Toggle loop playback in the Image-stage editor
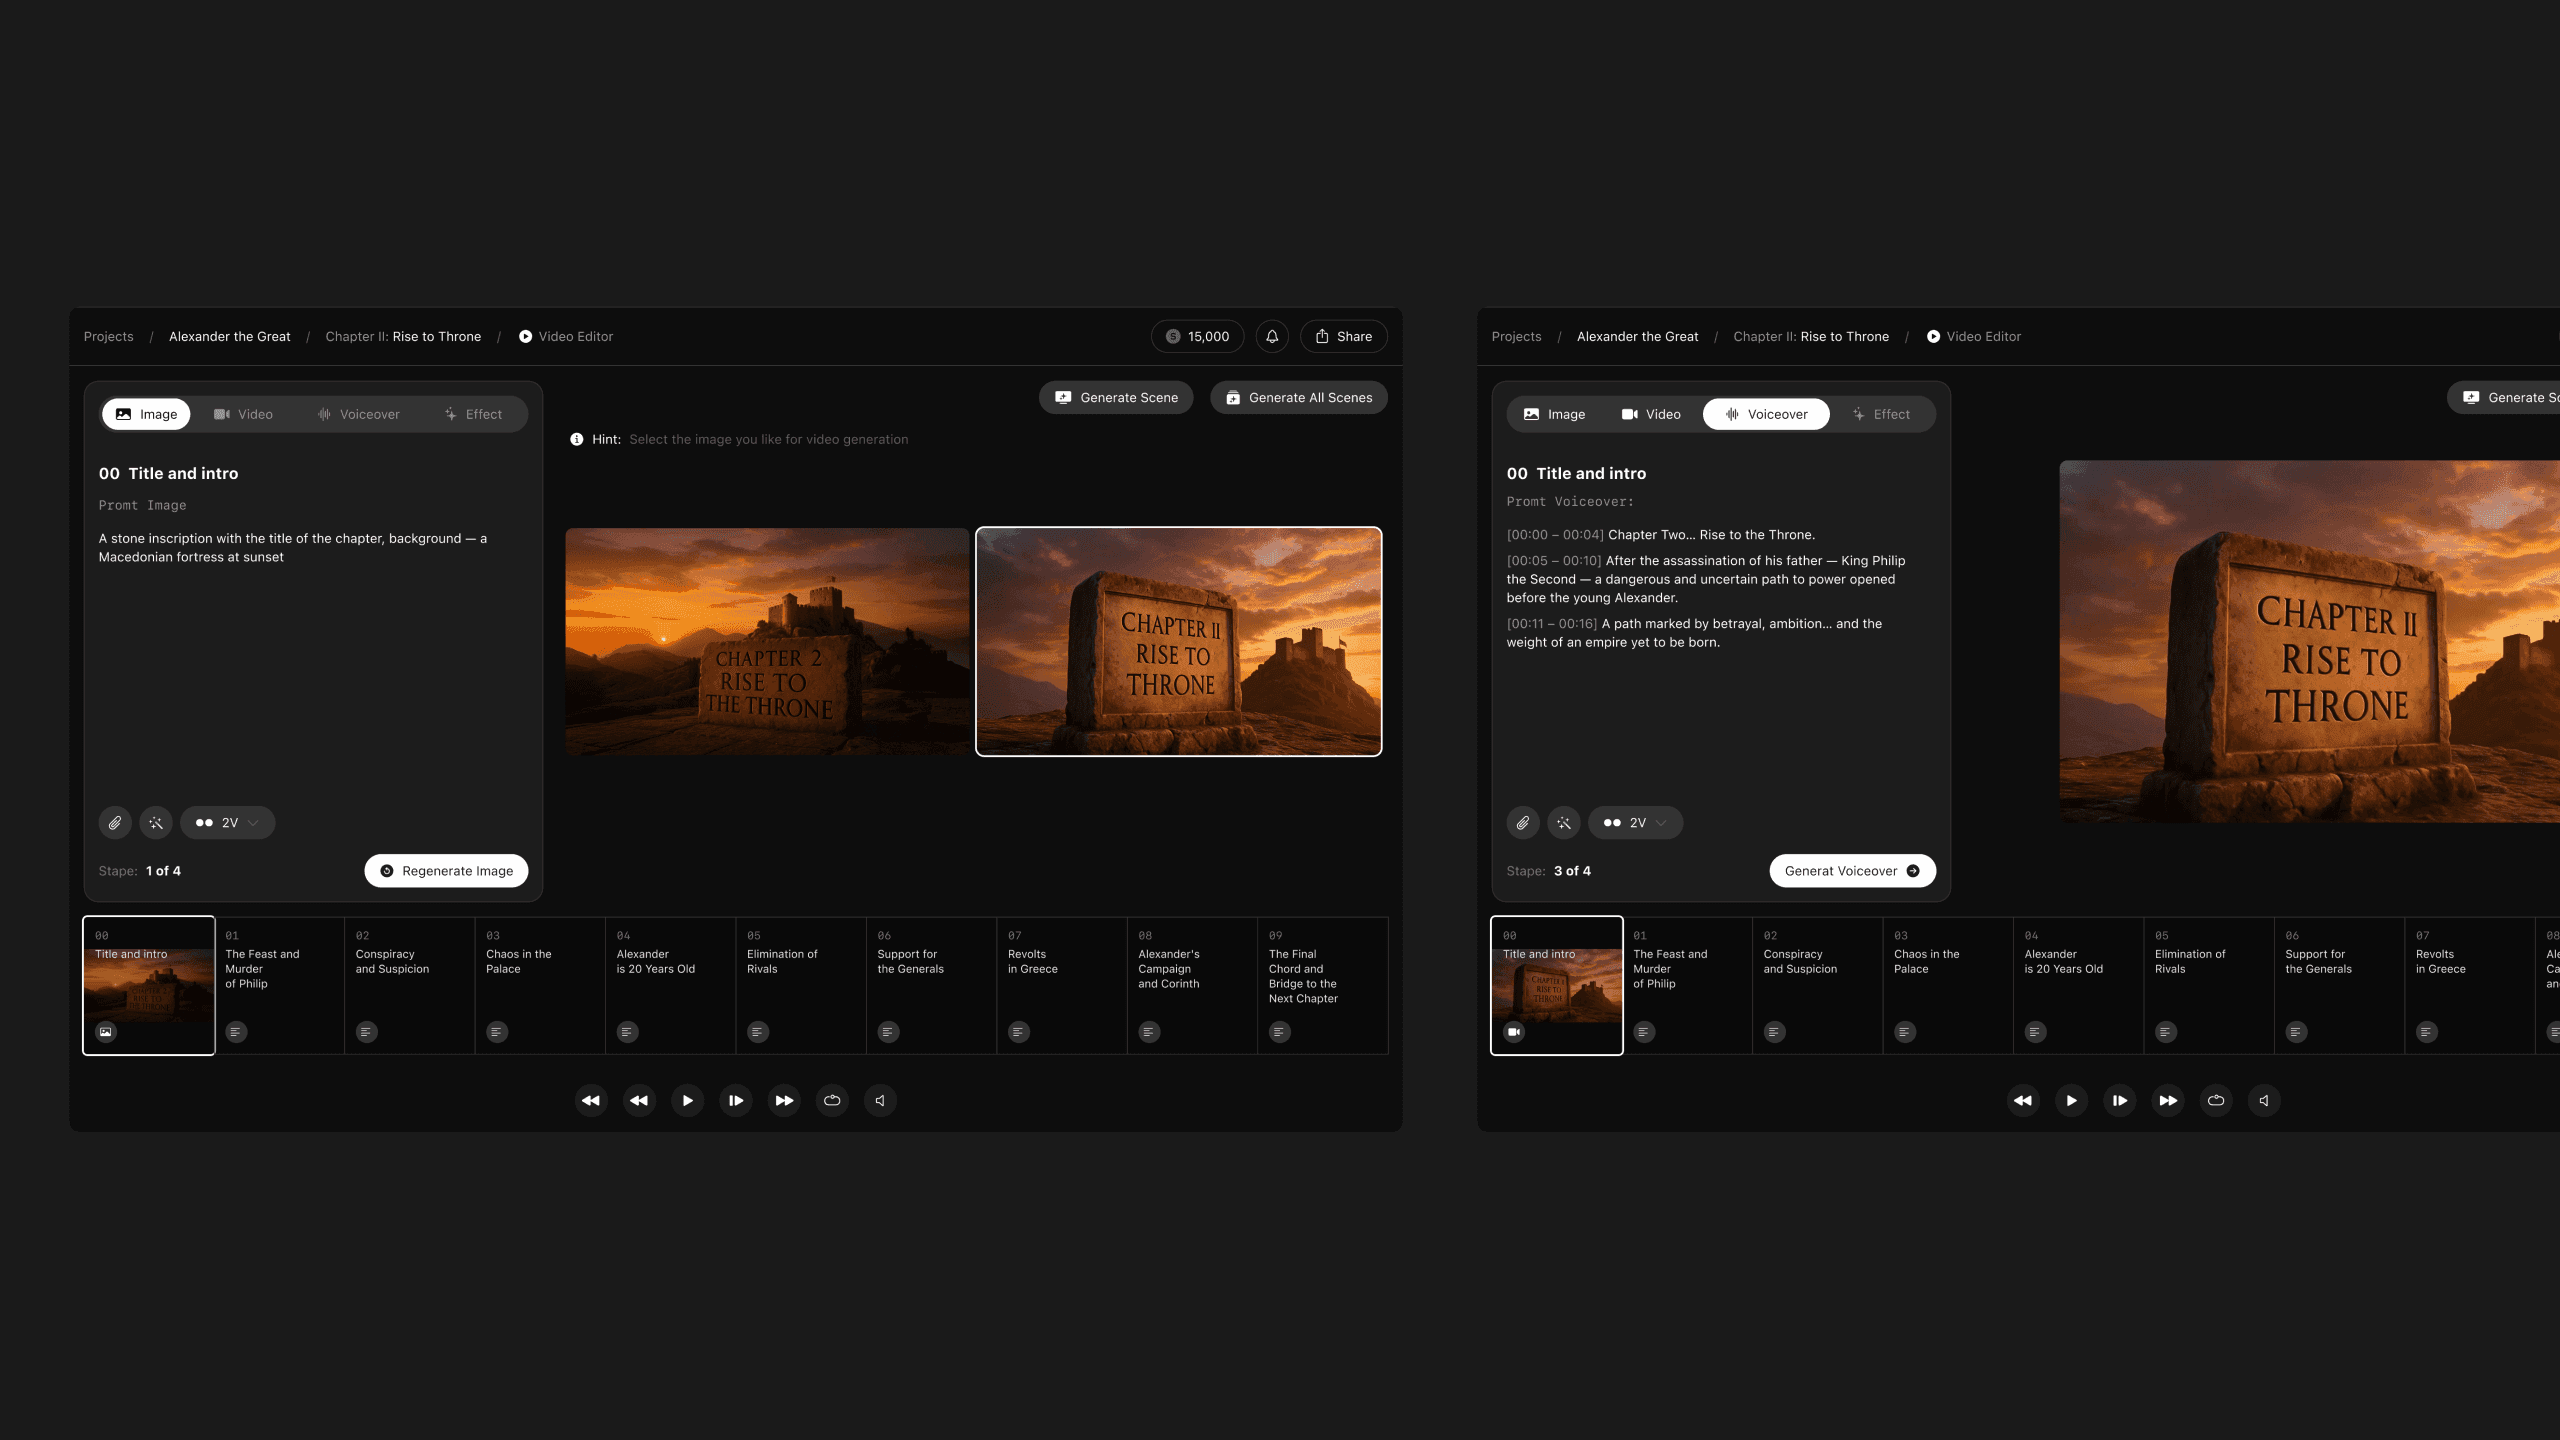Viewport: 2560px width, 1440px height. (x=832, y=1101)
